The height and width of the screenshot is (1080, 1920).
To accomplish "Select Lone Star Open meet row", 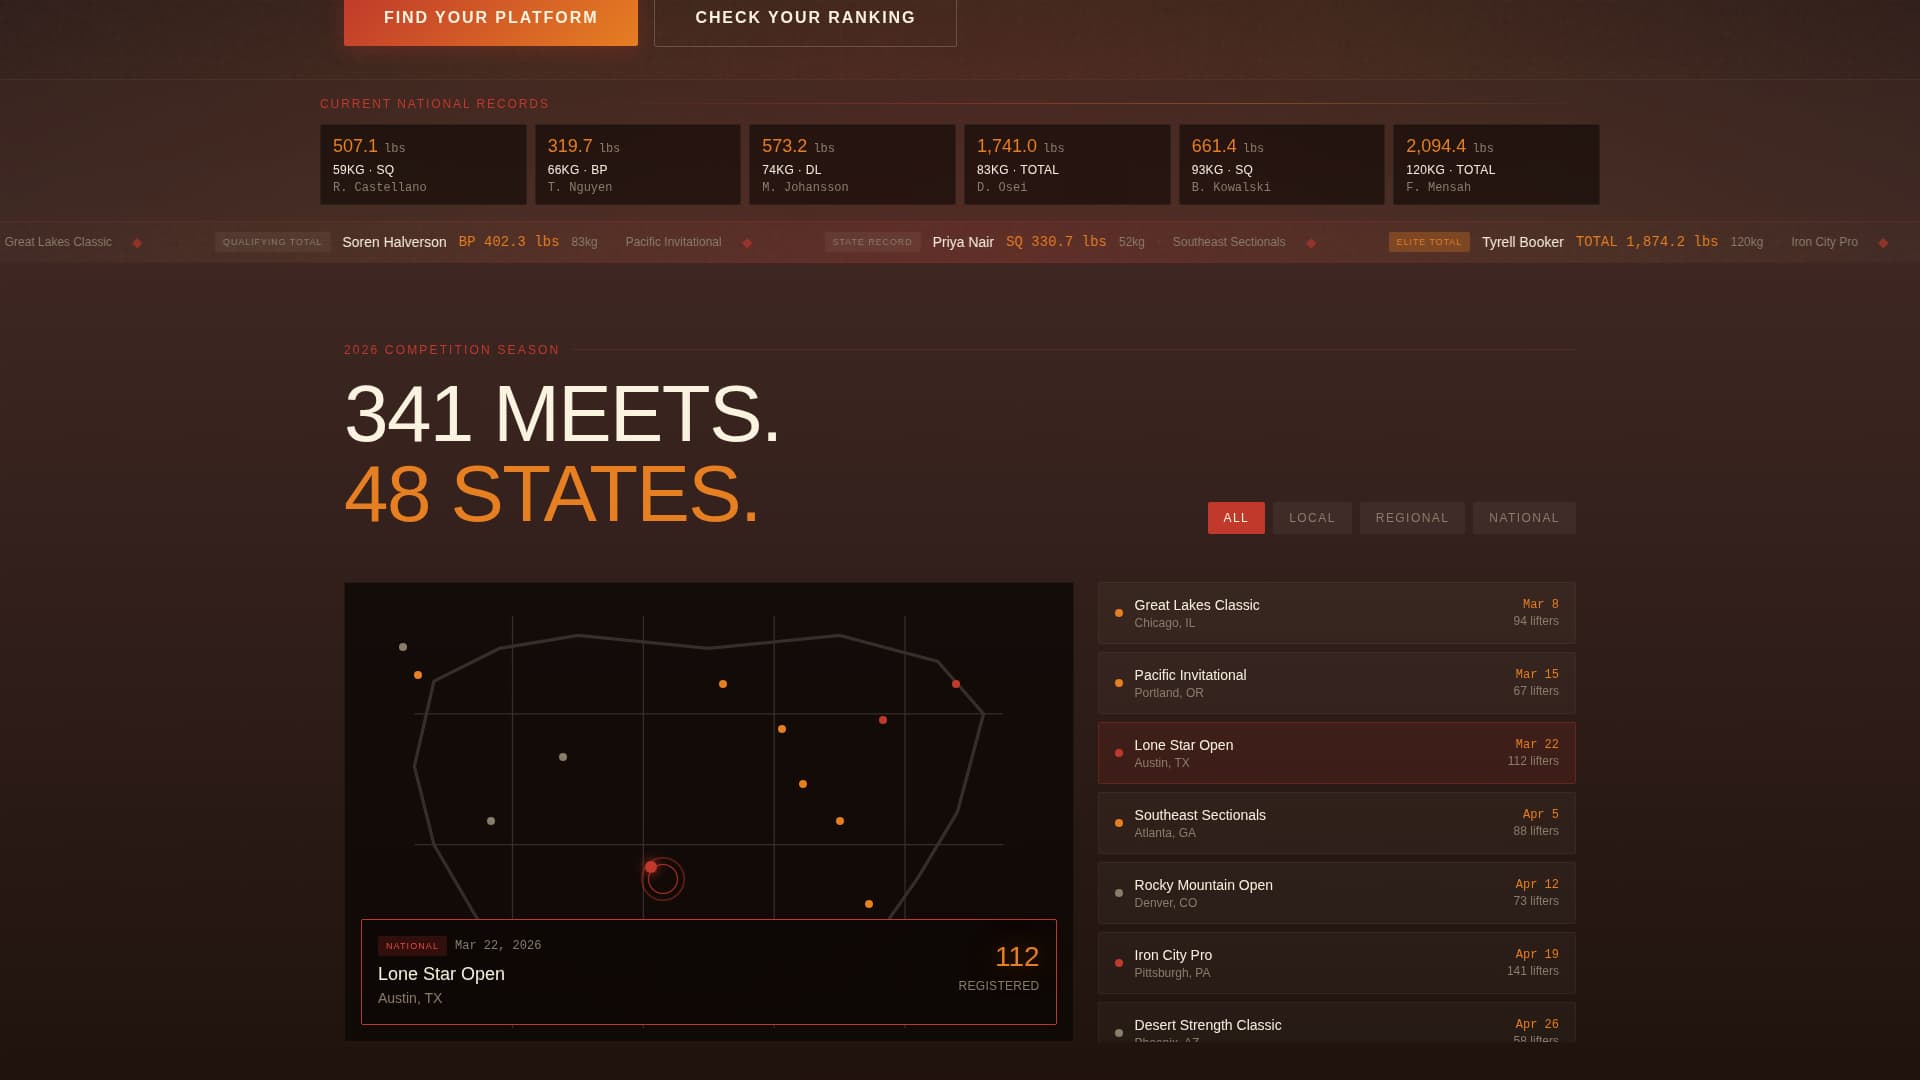I will (x=1336, y=753).
